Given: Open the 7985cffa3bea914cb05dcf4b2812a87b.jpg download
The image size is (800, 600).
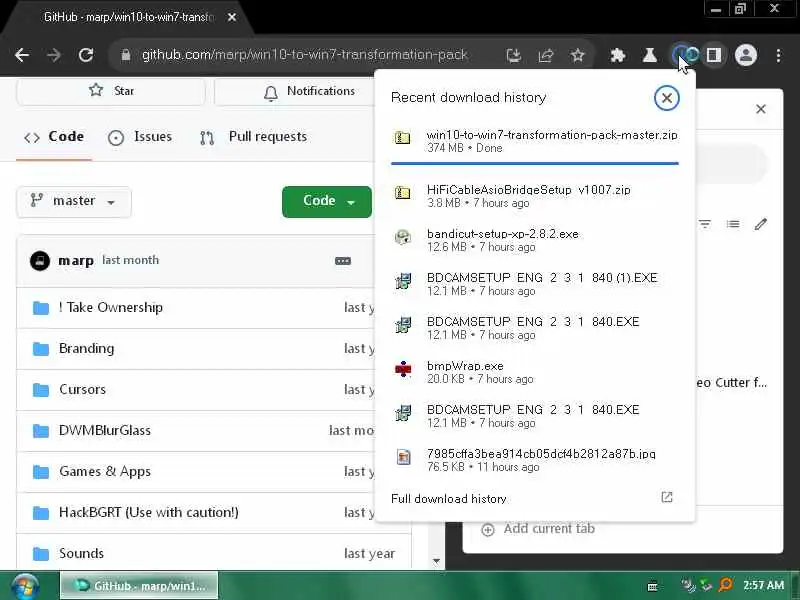Looking at the screenshot, I should (535, 460).
